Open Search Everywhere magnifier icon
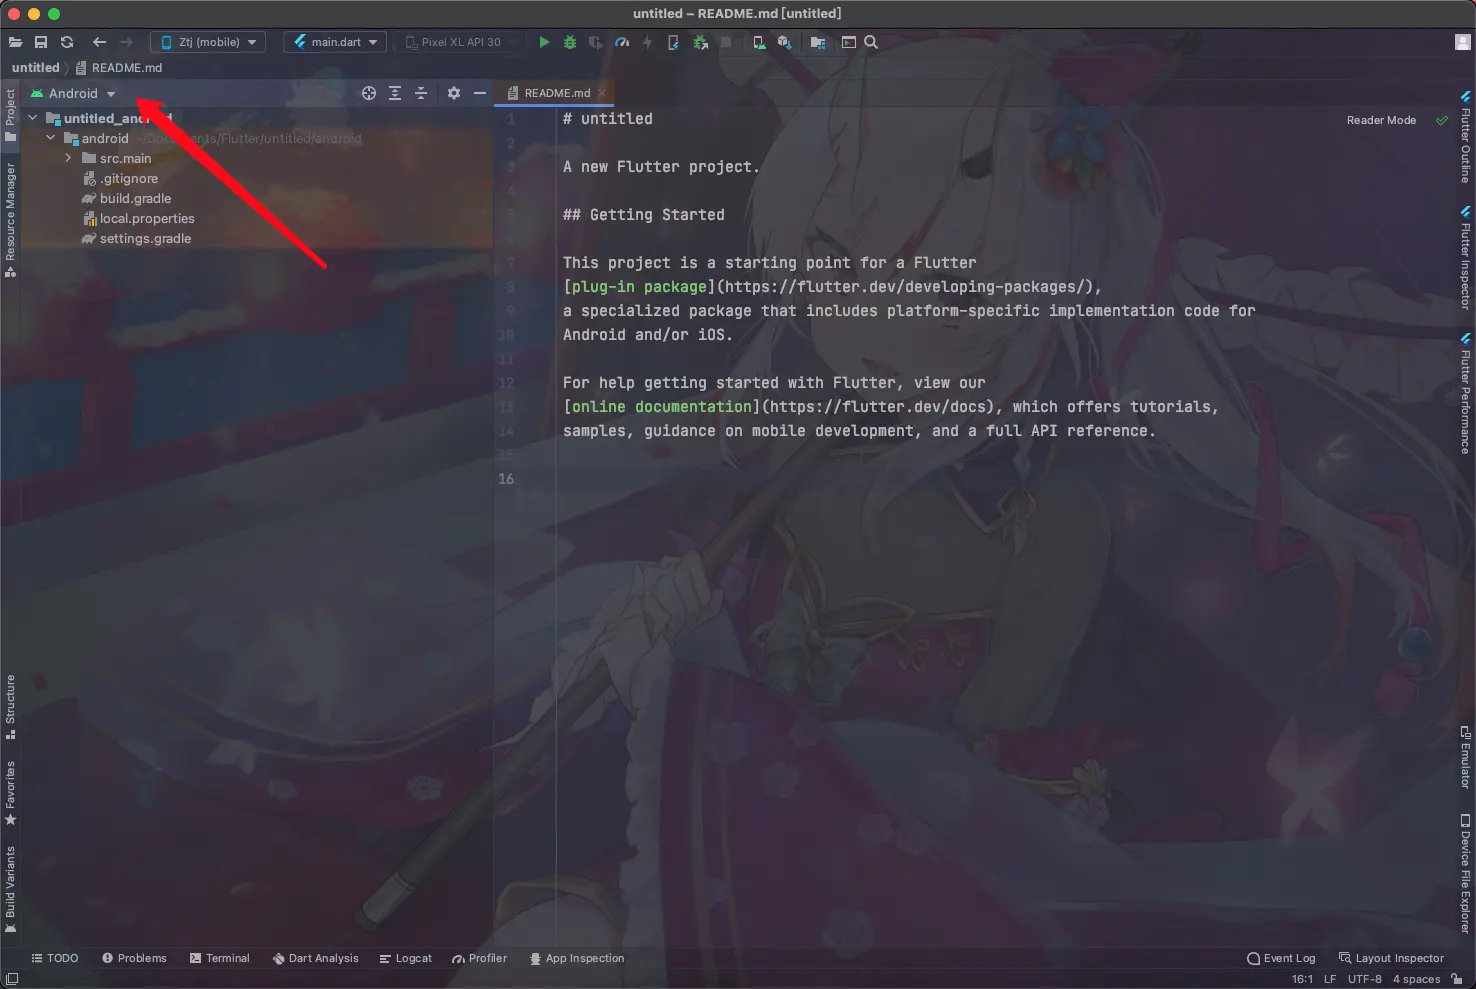Viewport: 1476px width, 989px height. tap(871, 42)
